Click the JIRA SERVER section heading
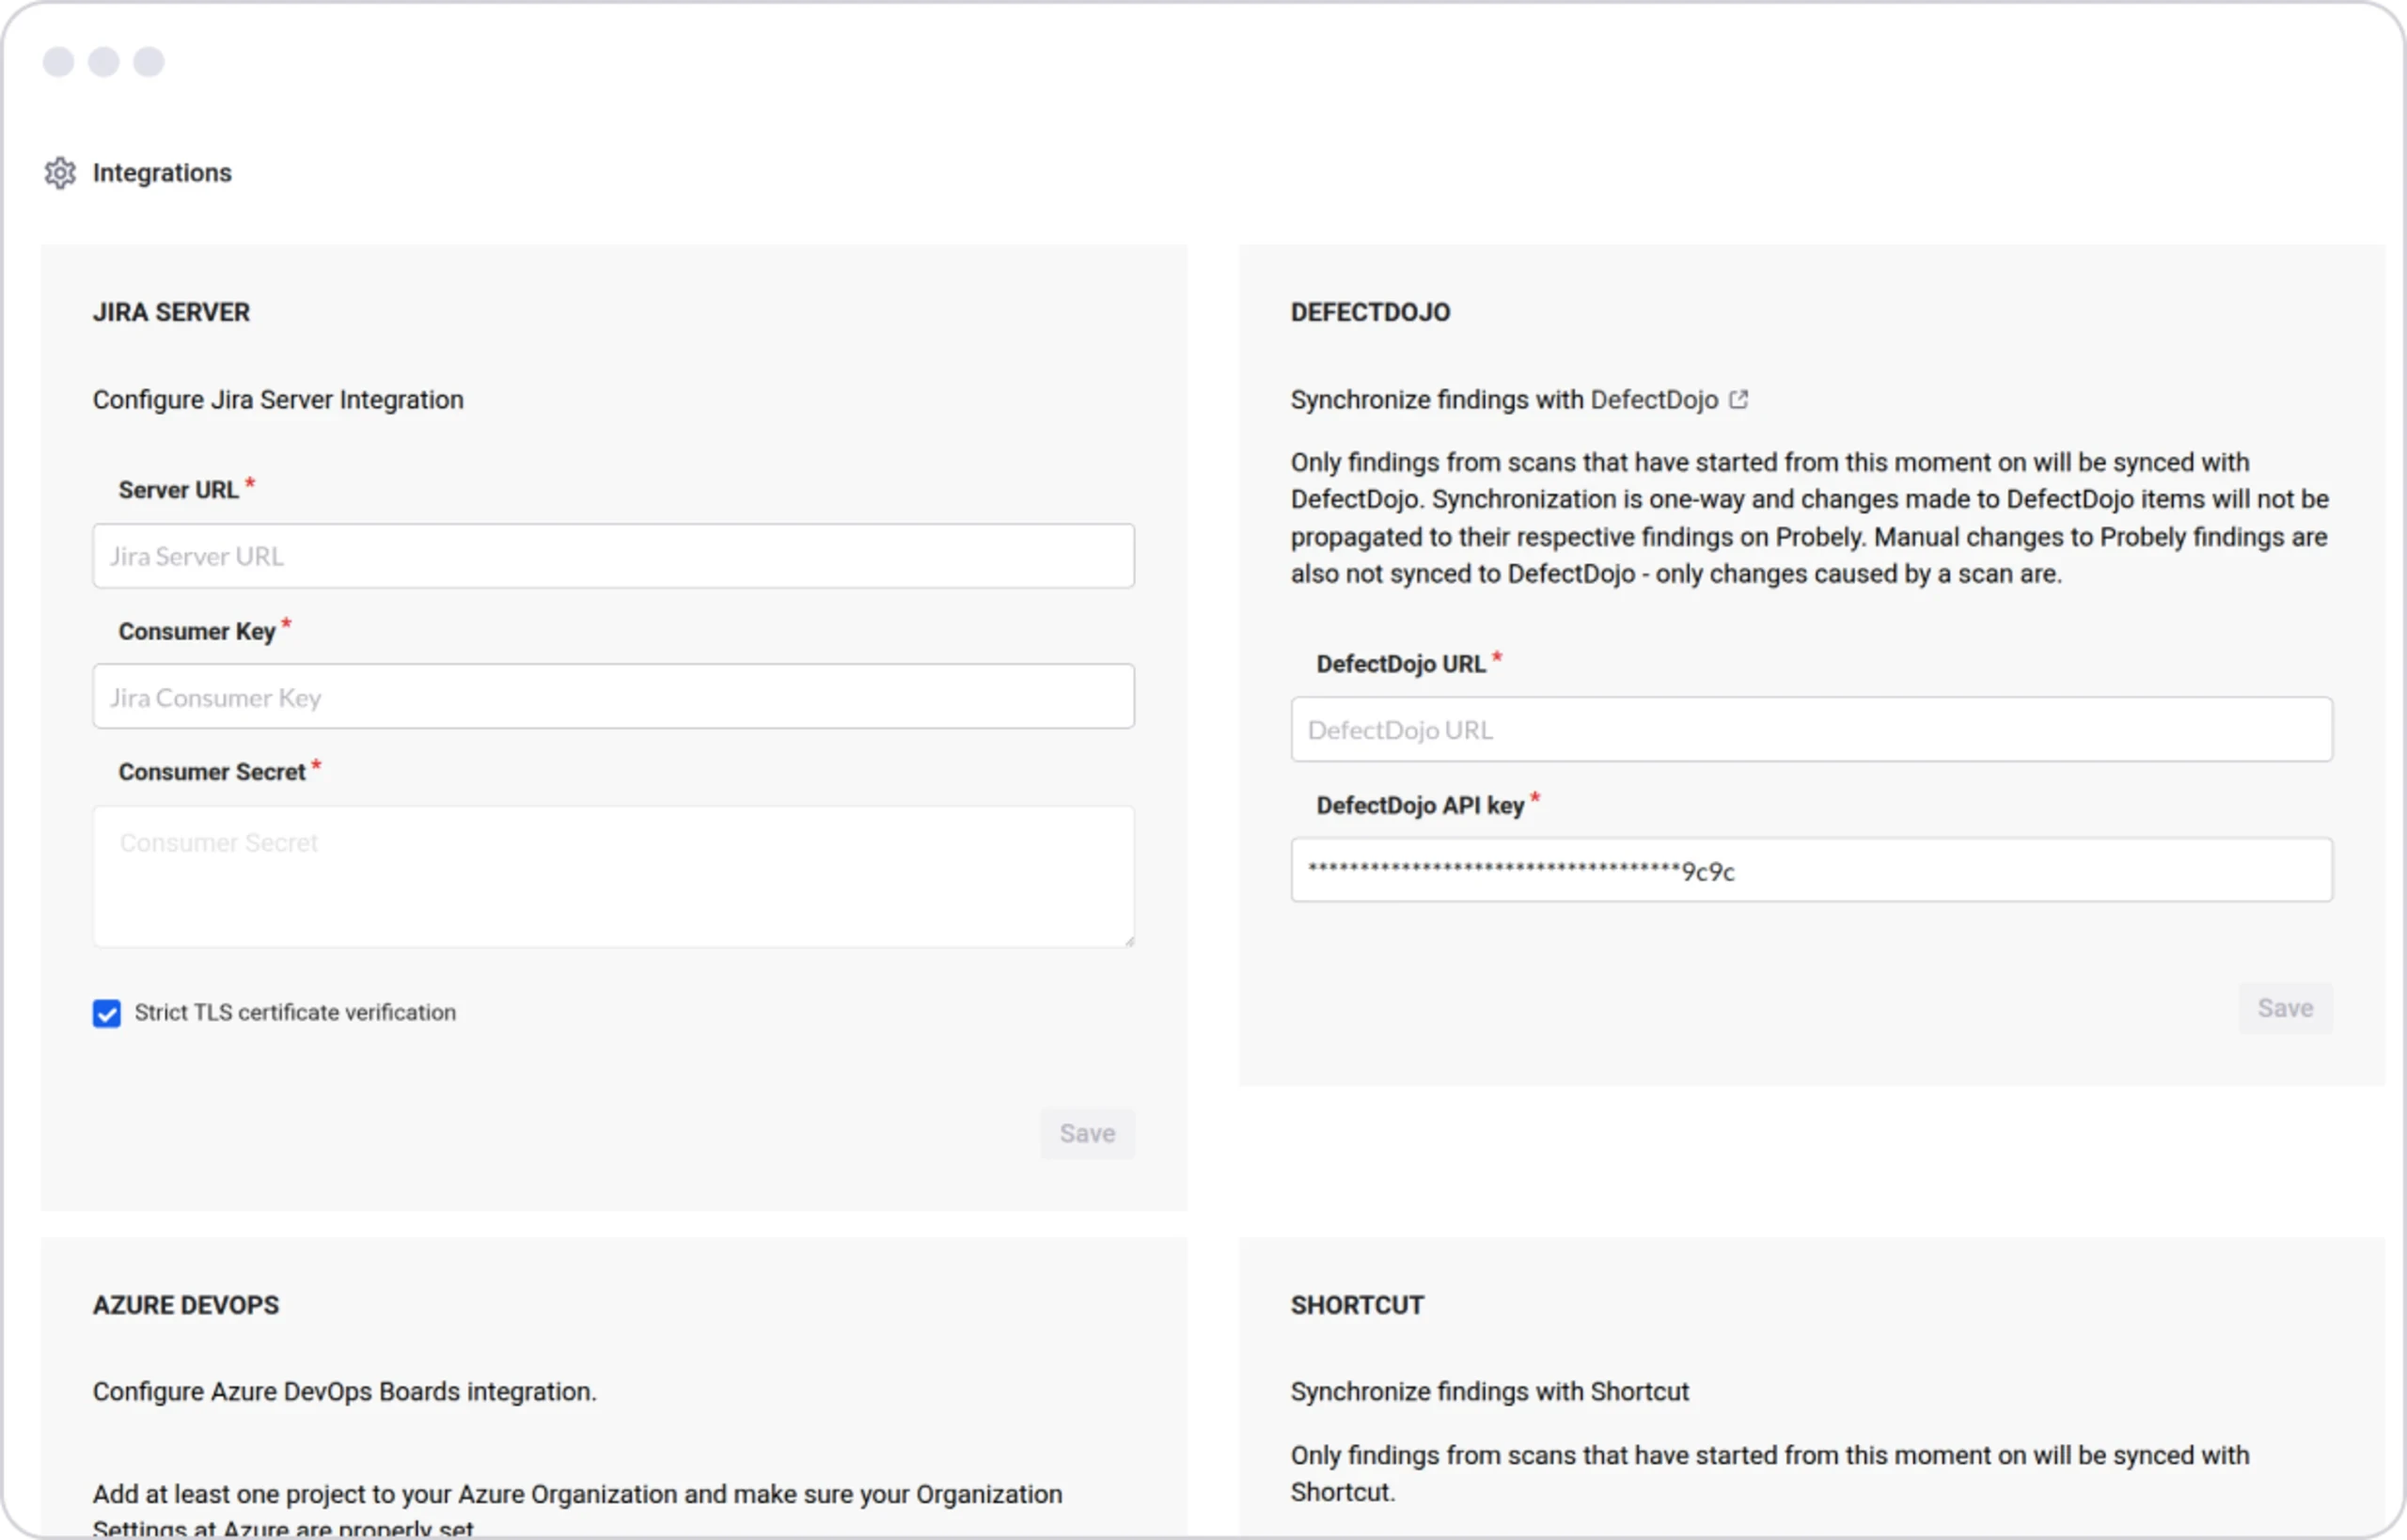Viewport: 2407px width, 1540px height. point(170,311)
